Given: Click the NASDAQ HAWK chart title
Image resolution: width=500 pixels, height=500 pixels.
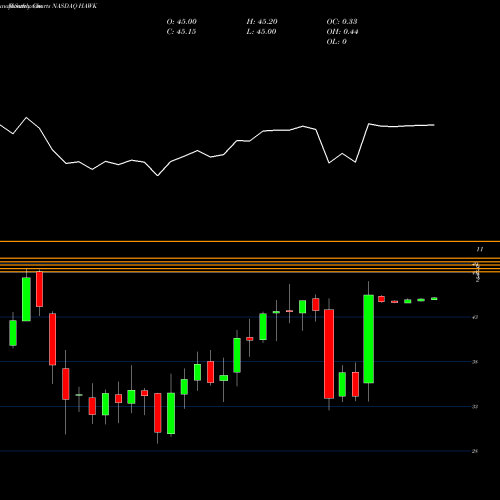Looking at the screenshot, I should pyautogui.click(x=74, y=6).
